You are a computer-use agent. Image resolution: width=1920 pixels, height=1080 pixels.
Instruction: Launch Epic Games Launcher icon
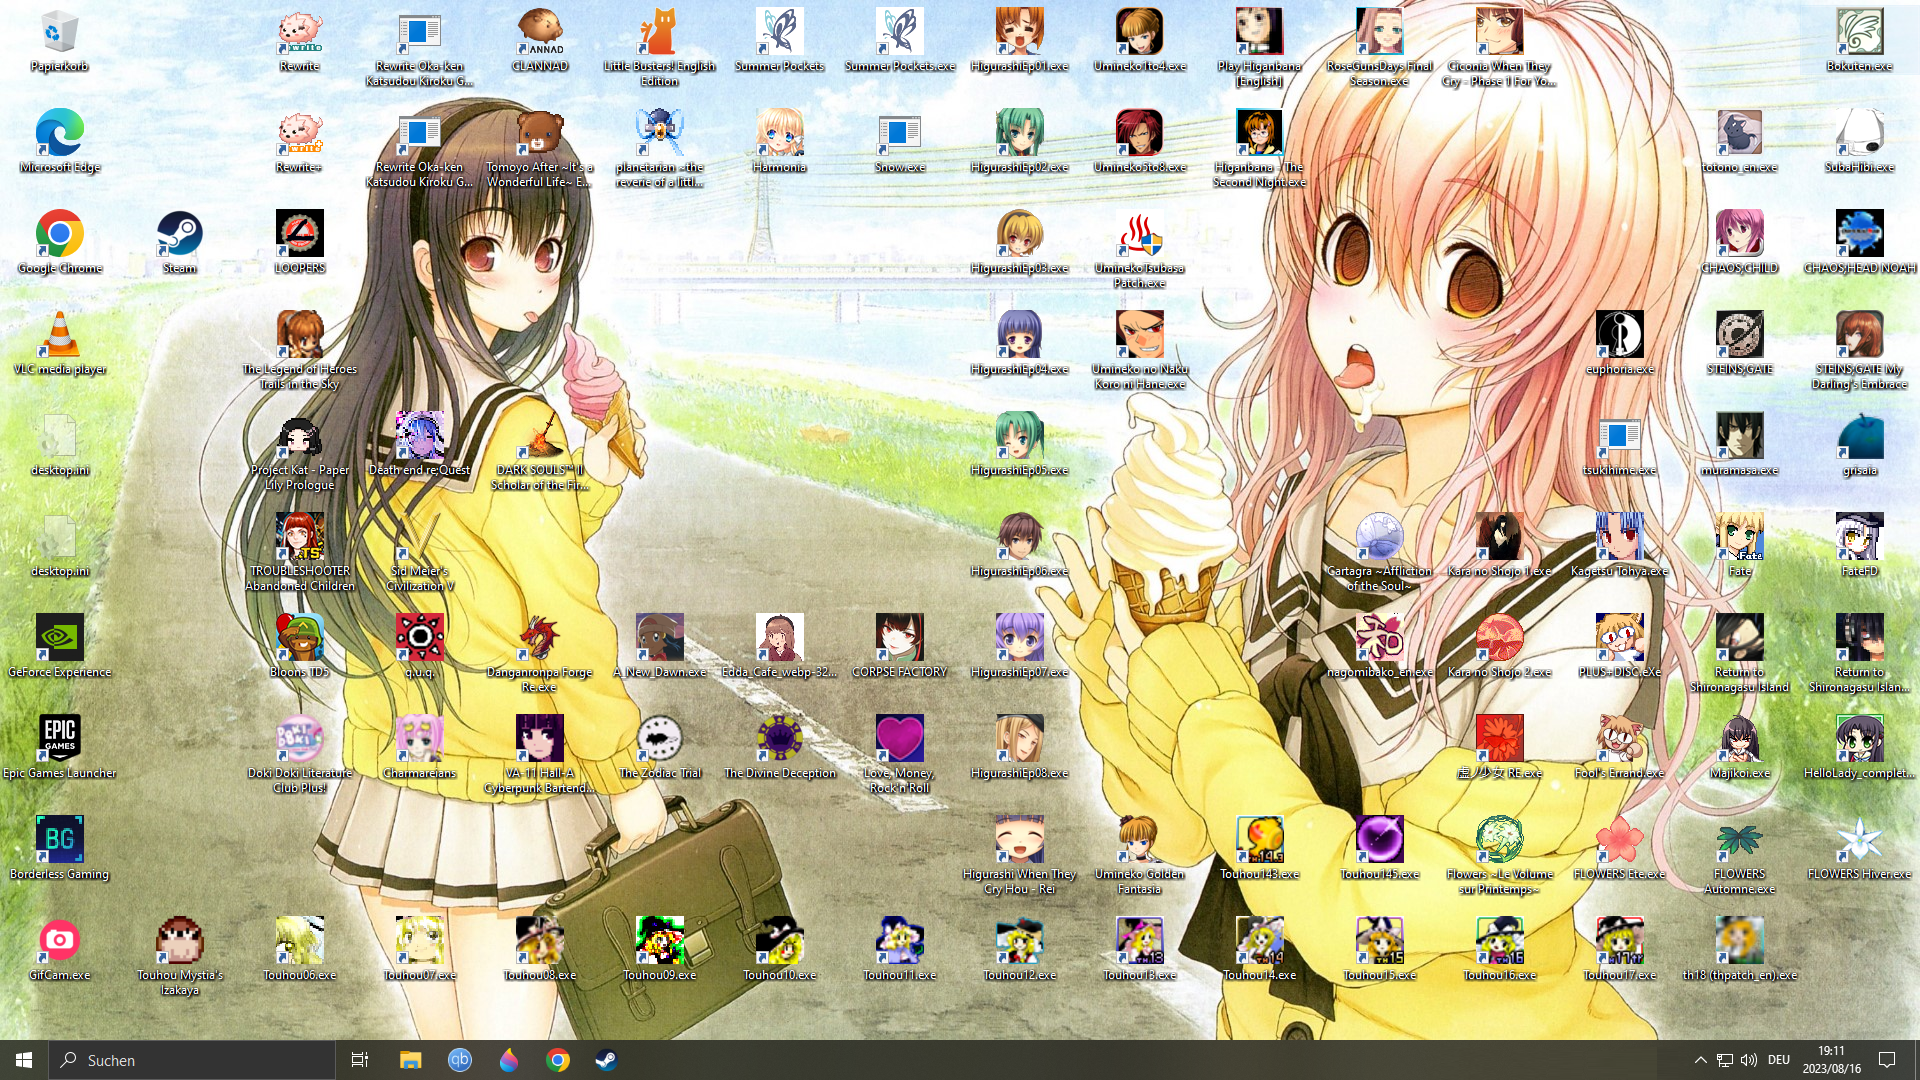pos(59,747)
